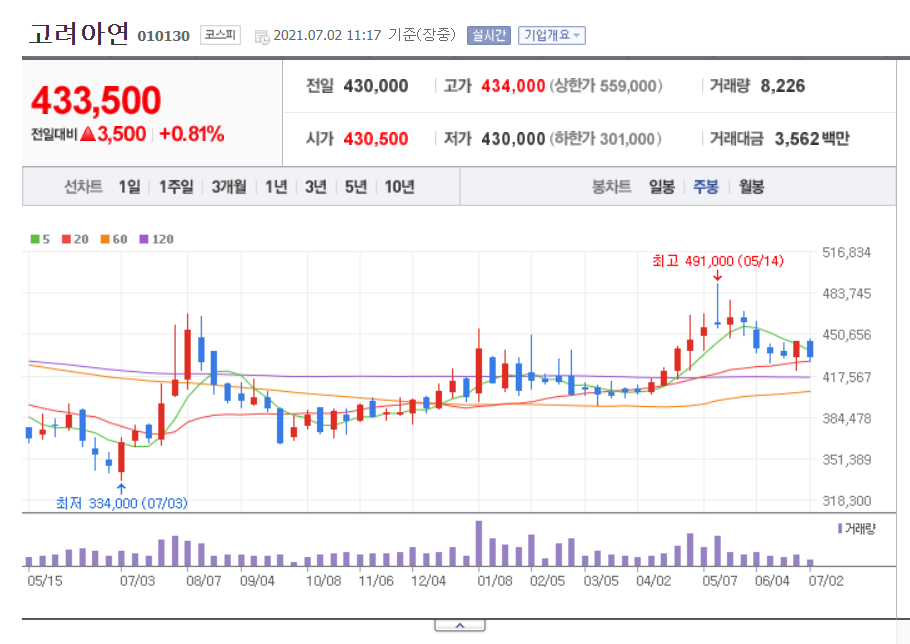The height and width of the screenshot is (644, 910).
Task: Click the green 5 moving average swatch
Action: (x=35, y=239)
